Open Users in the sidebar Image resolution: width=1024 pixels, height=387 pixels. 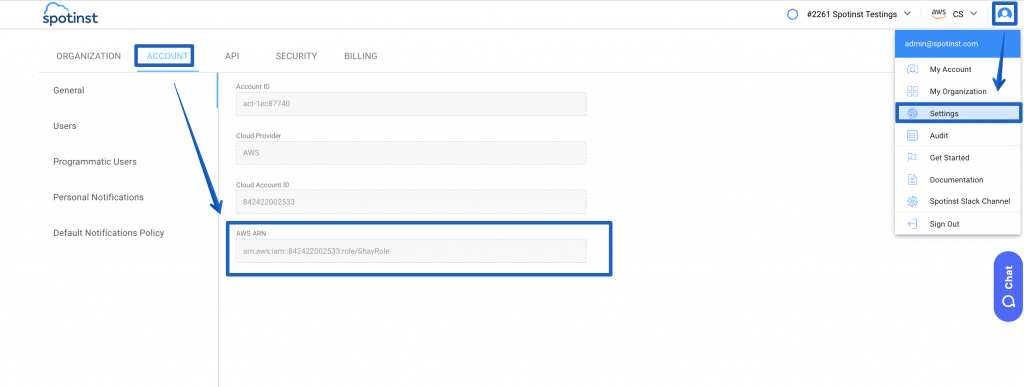(x=65, y=126)
